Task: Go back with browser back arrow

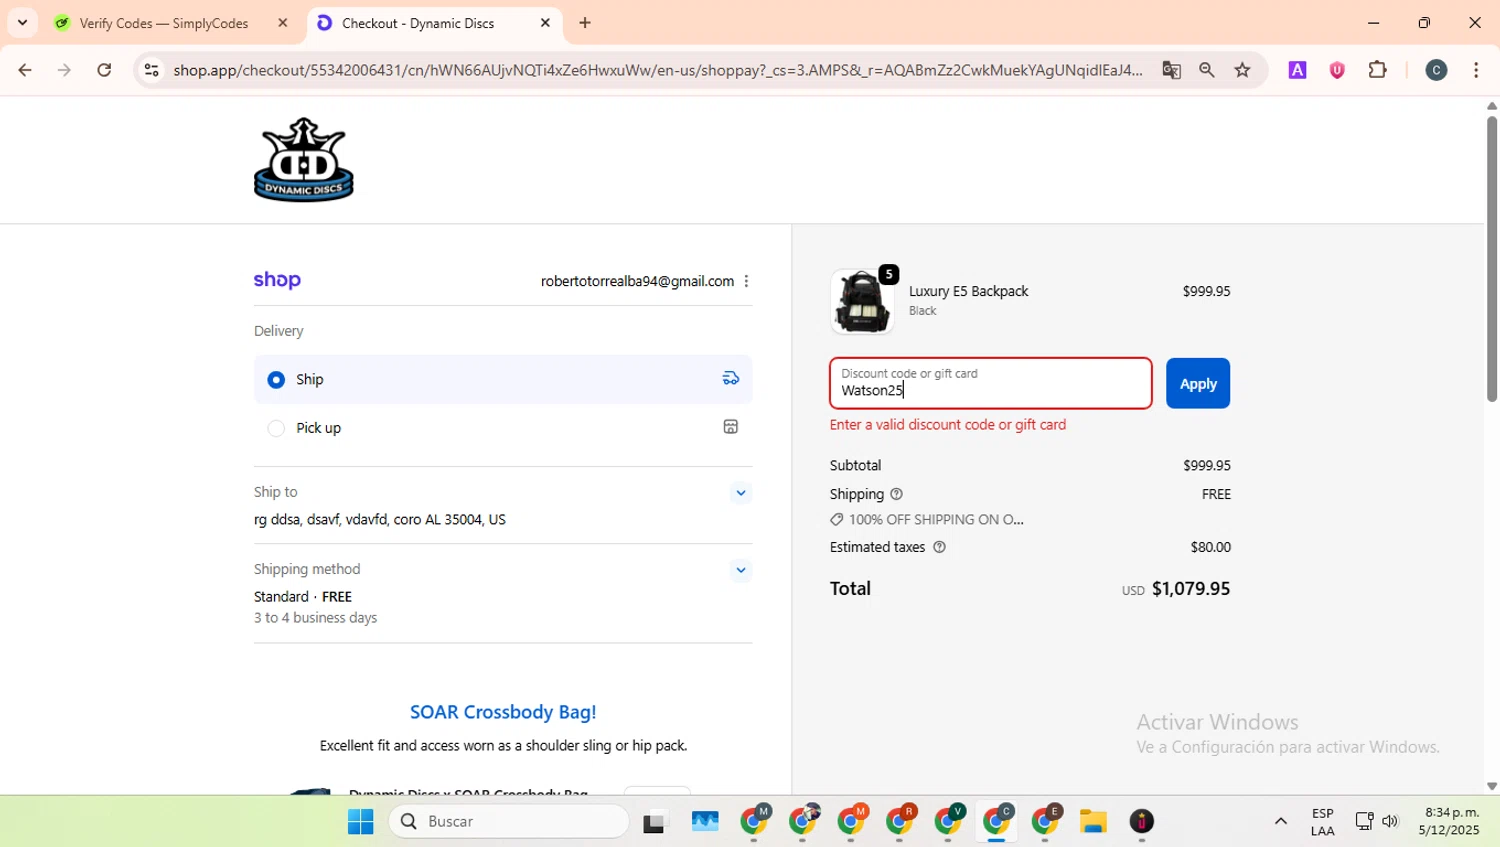Action: click(x=25, y=70)
